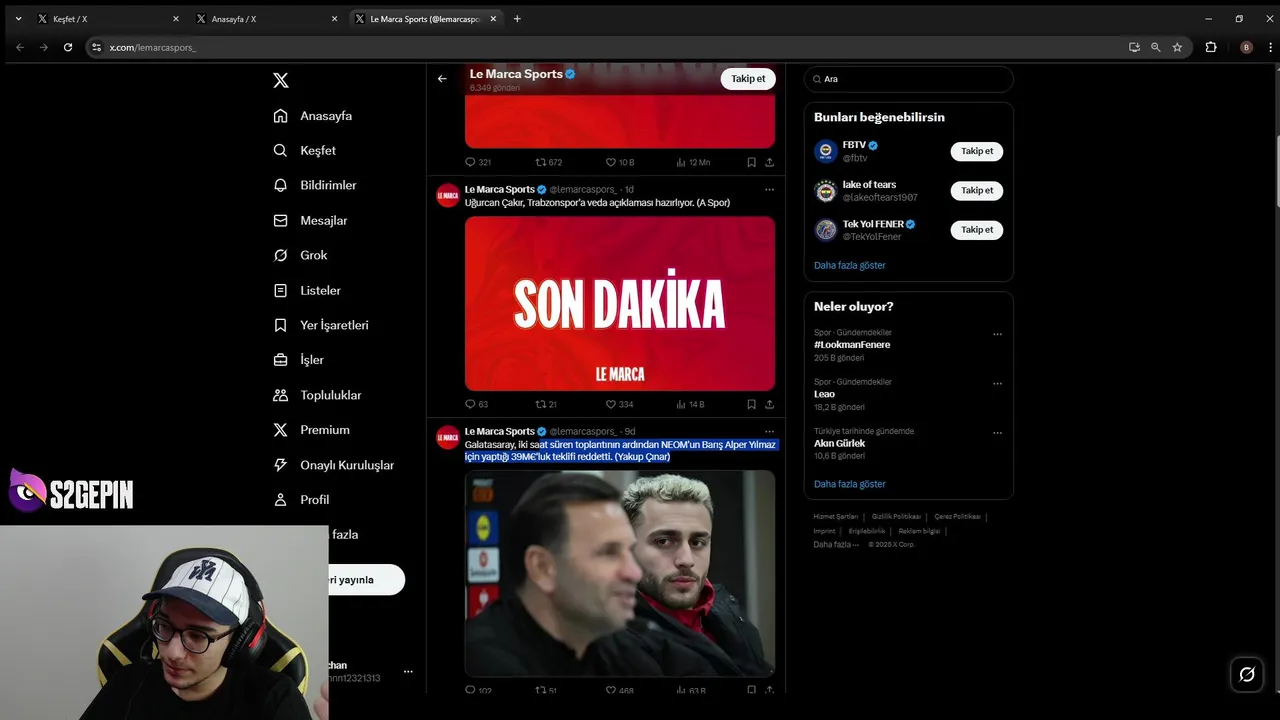
Task: Open the Akın Gürlek trending topic
Action: 839,443
